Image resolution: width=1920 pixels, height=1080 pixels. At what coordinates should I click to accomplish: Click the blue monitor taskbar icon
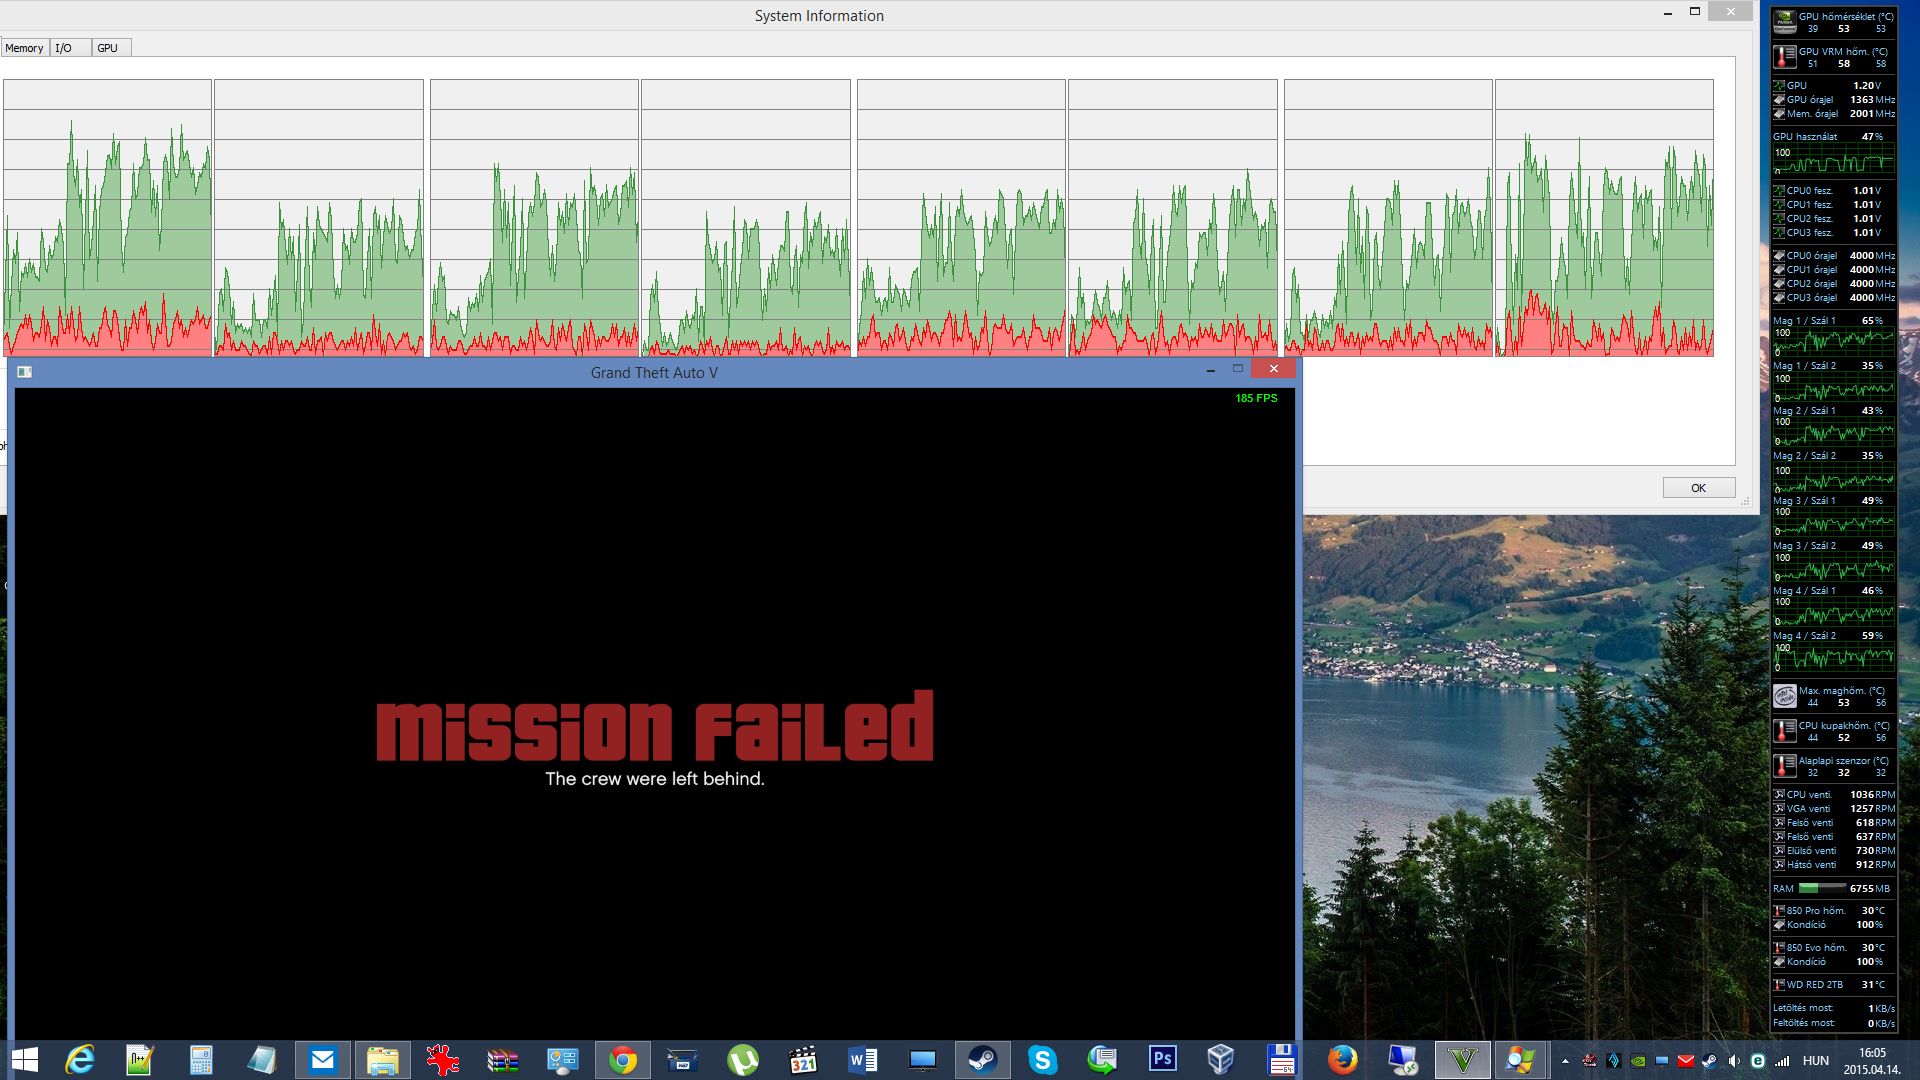(x=922, y=1060)
